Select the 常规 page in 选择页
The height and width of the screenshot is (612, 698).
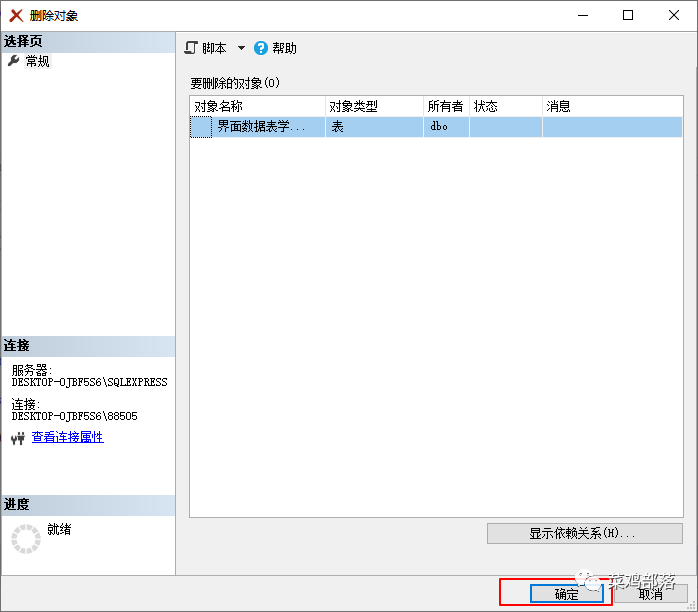[37, 61]
